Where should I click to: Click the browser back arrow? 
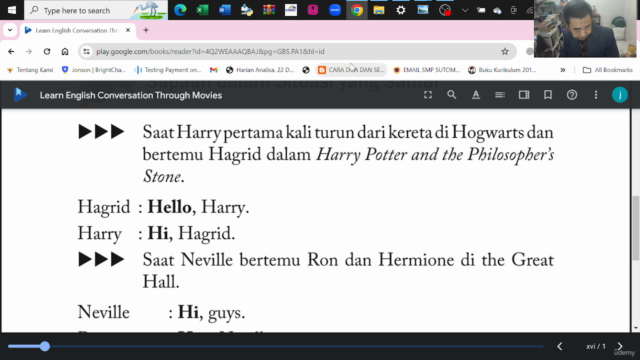(11, 51)
